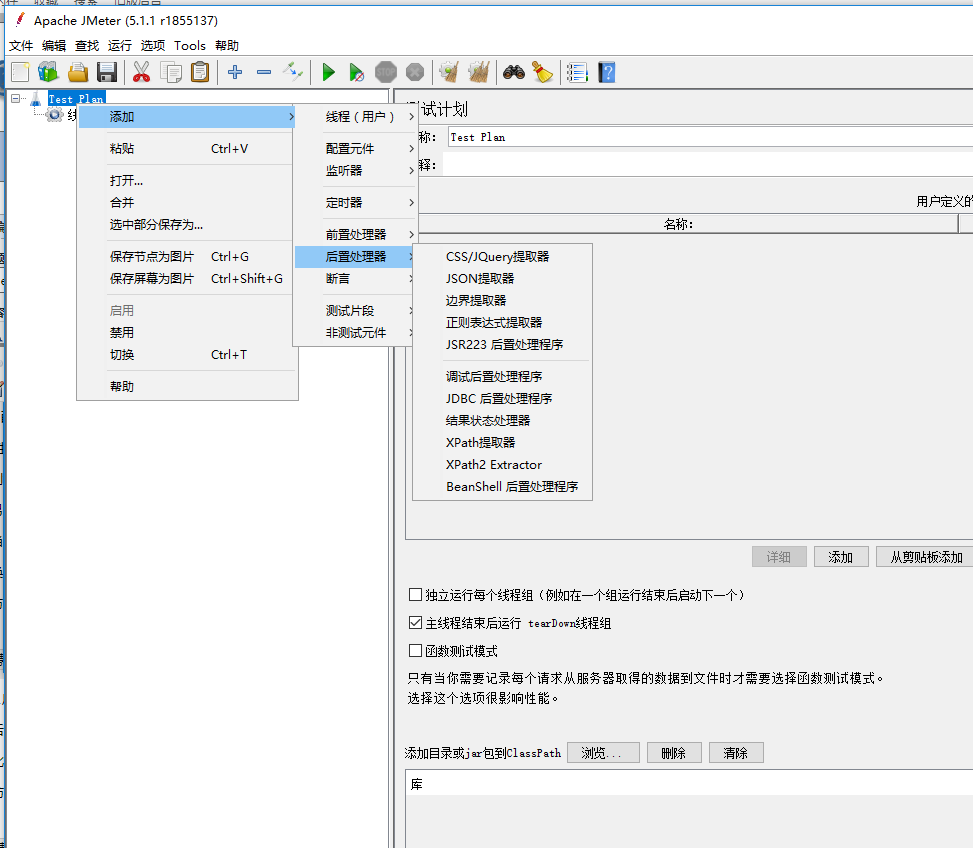Image resolution: width=973 pixels, height=848 pixels.
Task: Click the Copy icon in toolbar
Action: point(171,73)
